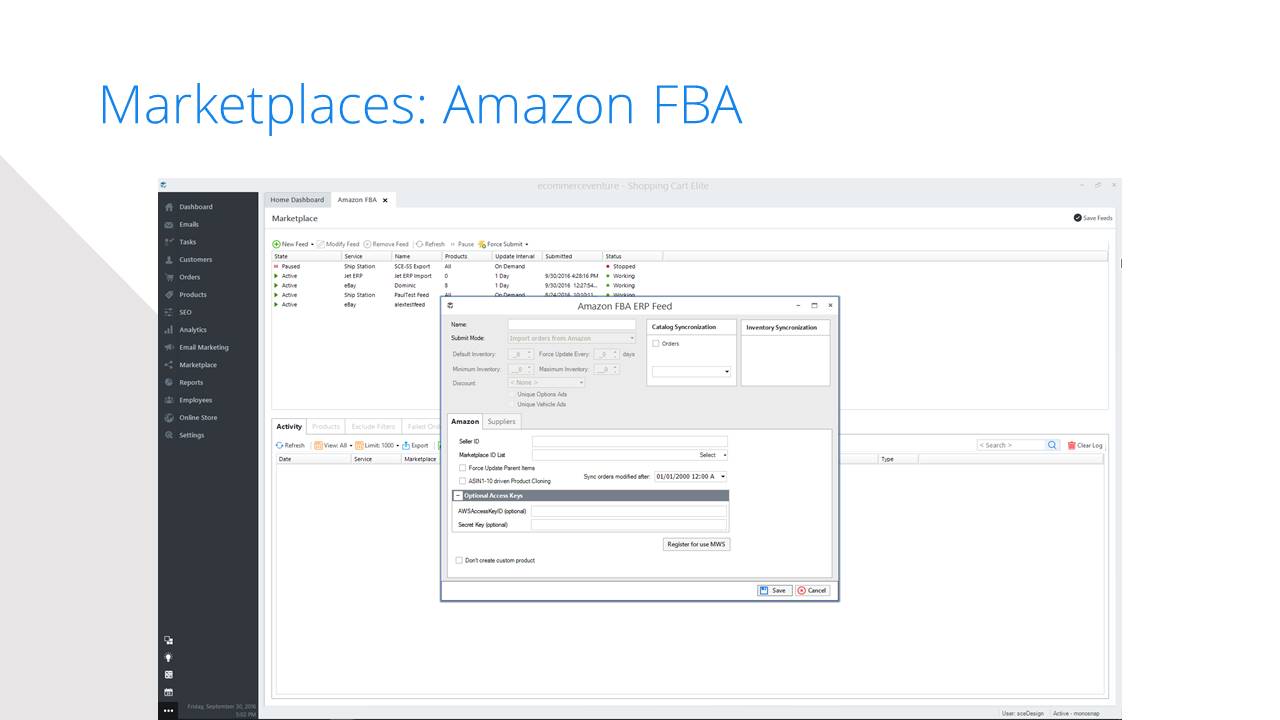The image size is (1280, 720).
Task: Click the Register for use MWS button
Action: click(x=697, y=544)
